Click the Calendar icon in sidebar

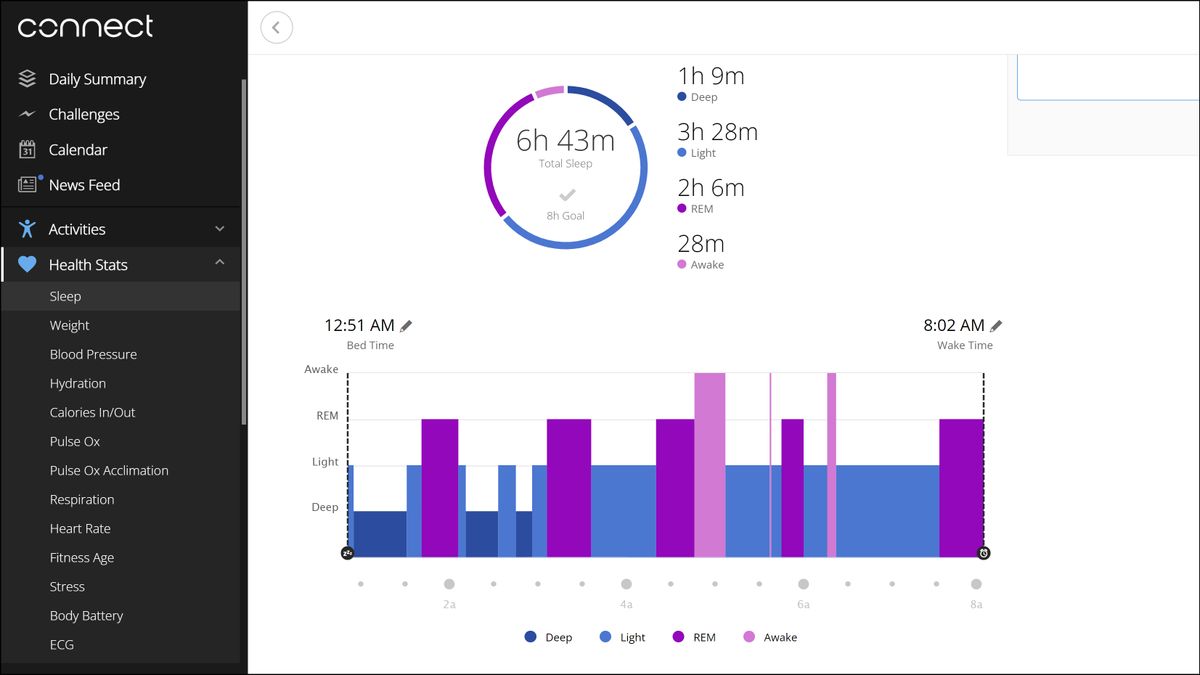point(27,150)
